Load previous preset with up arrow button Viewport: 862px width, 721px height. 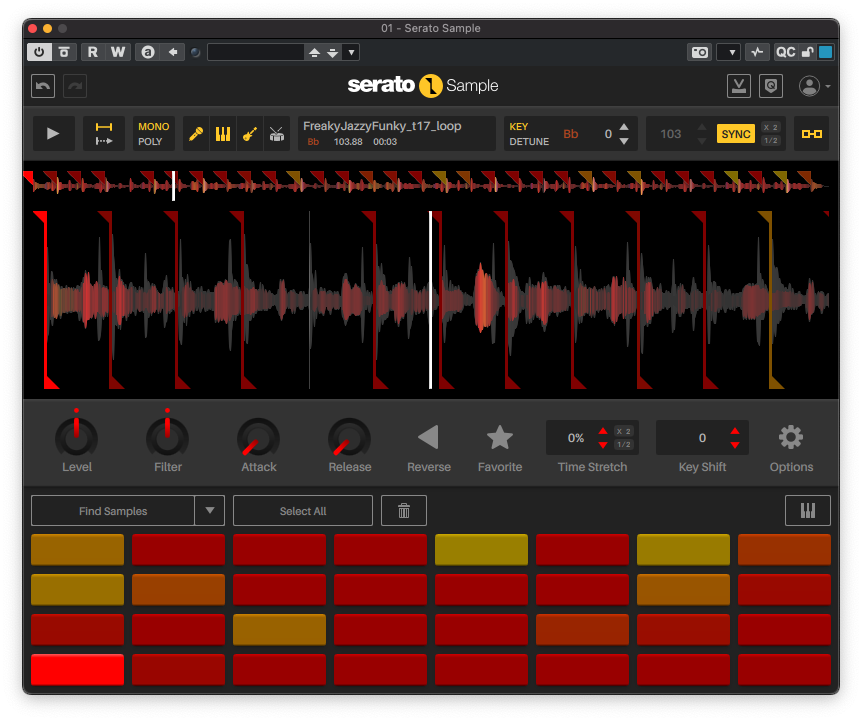[x=314, y=52]
